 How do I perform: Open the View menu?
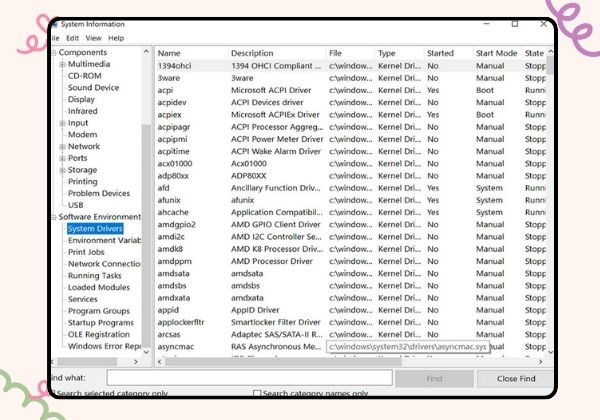(93, 38)
